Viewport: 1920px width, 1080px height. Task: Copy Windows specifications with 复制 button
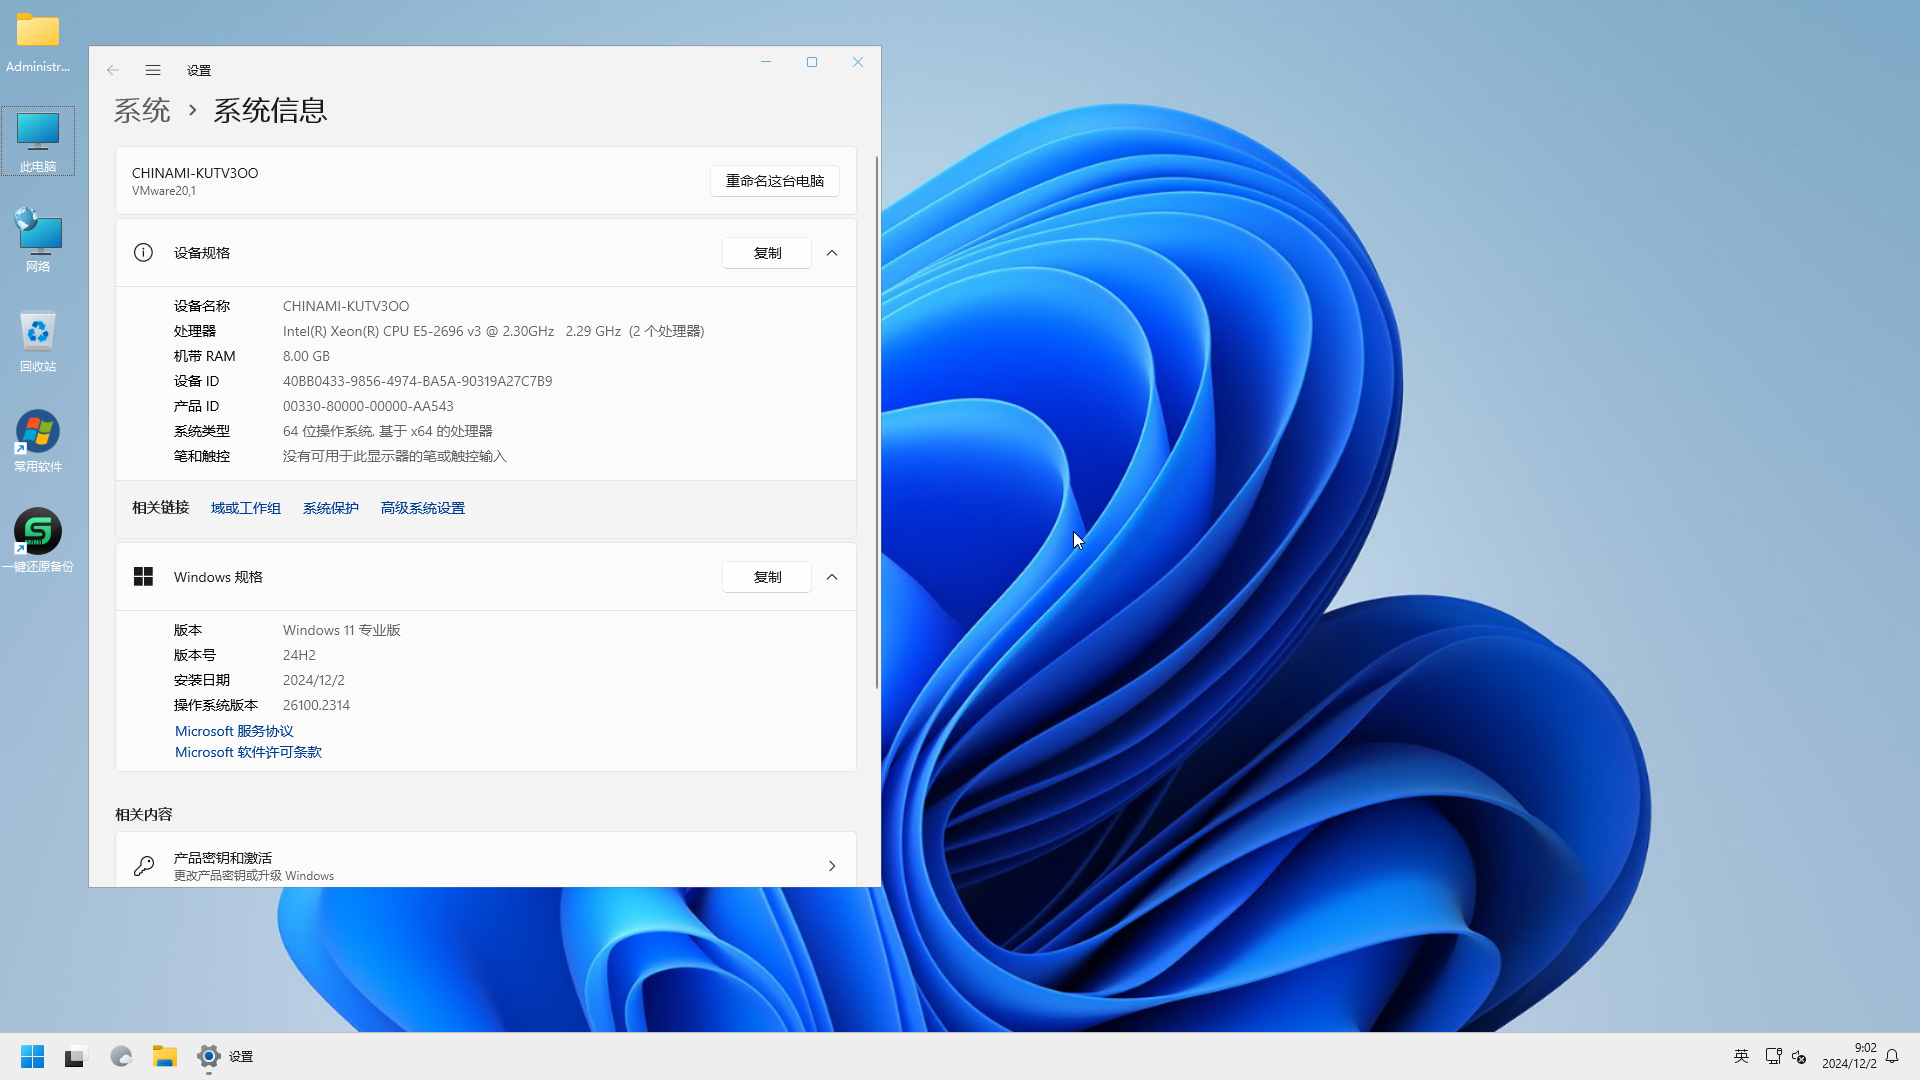click(767, 577)
